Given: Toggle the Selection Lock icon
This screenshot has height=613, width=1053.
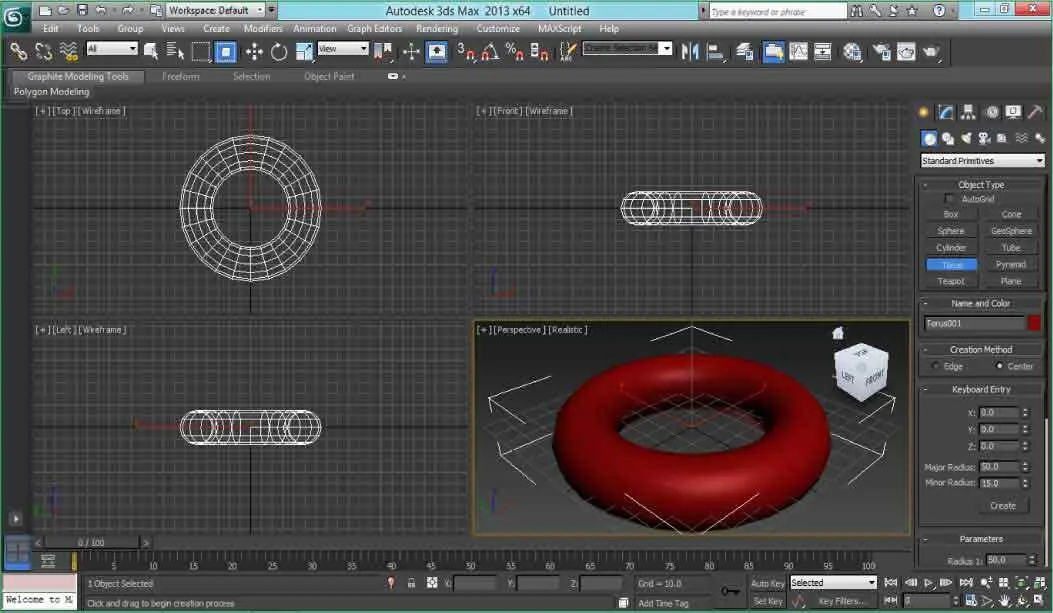Looking at the screenshot, I should [411, 583].
